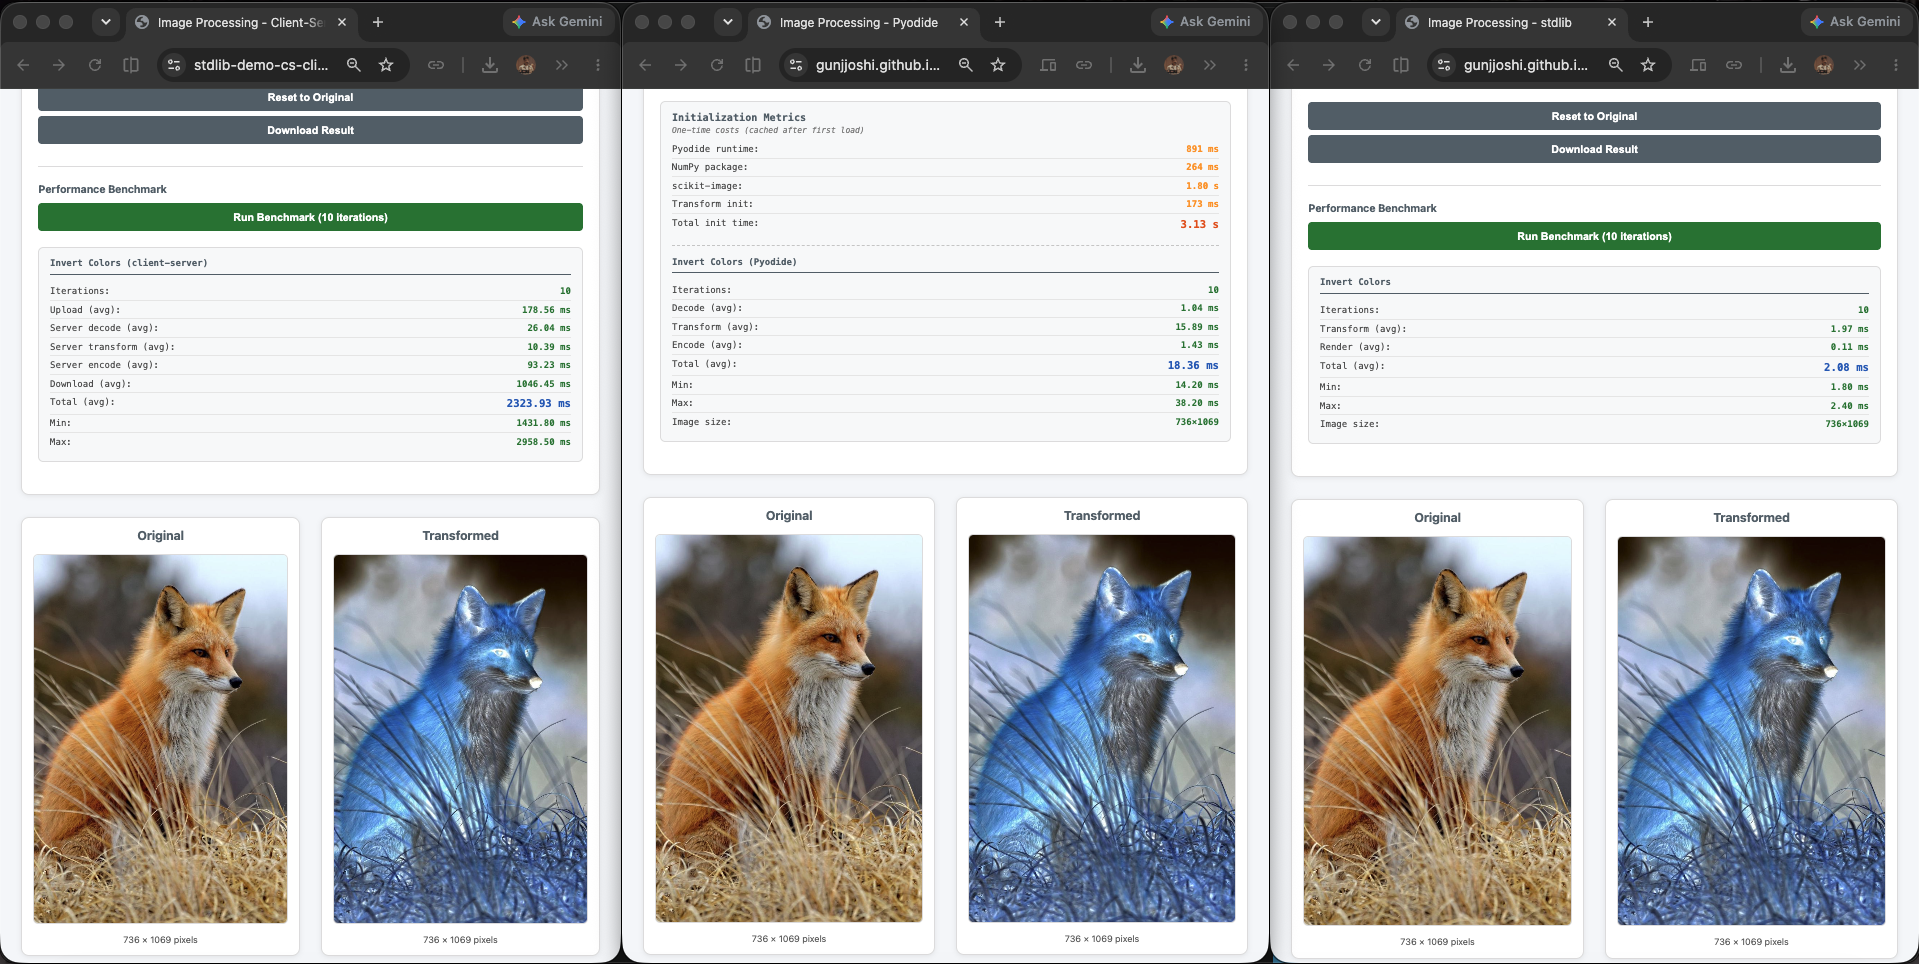The width and height of the screenshot is (1919, 964).
Task: Open downloads in the stdlib window
Action: pyautogui.click(x=1788, y=65)
